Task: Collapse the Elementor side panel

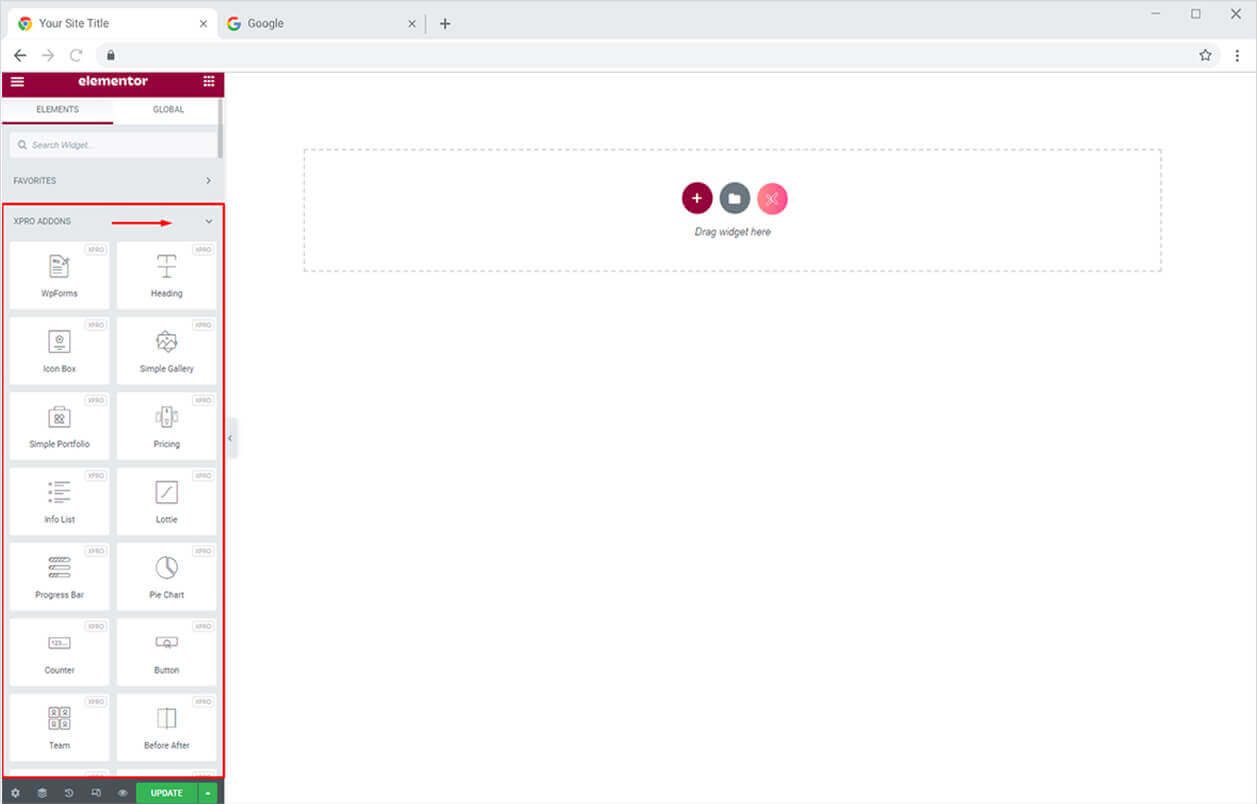Action: (x=231, y=438)
